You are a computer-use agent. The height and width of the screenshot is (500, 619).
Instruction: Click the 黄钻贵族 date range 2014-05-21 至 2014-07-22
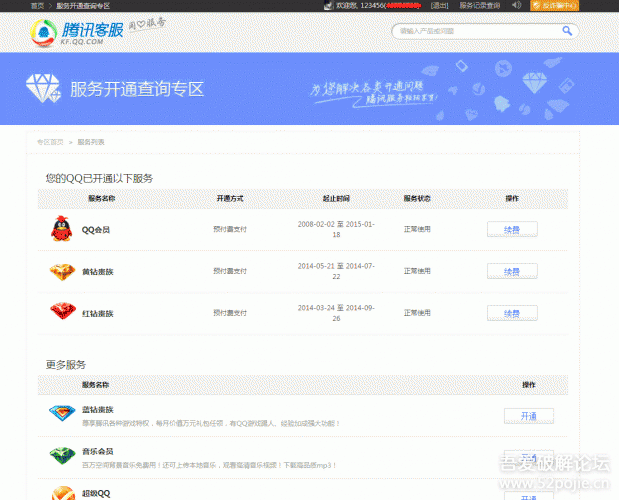(x=336, y=271)
